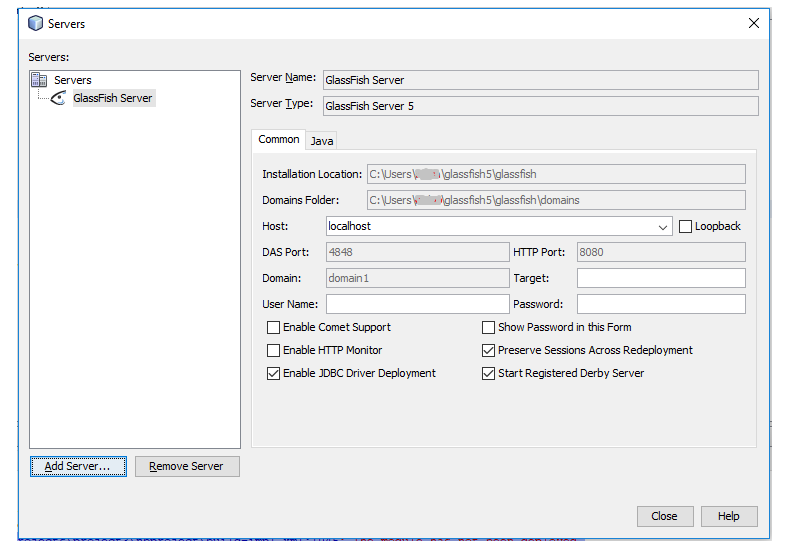The width and height of the screenshot is (785, 557).
Task: Click the GlassFish fish icon in tree
Action: pyautogui.click(x=59, y=98)
